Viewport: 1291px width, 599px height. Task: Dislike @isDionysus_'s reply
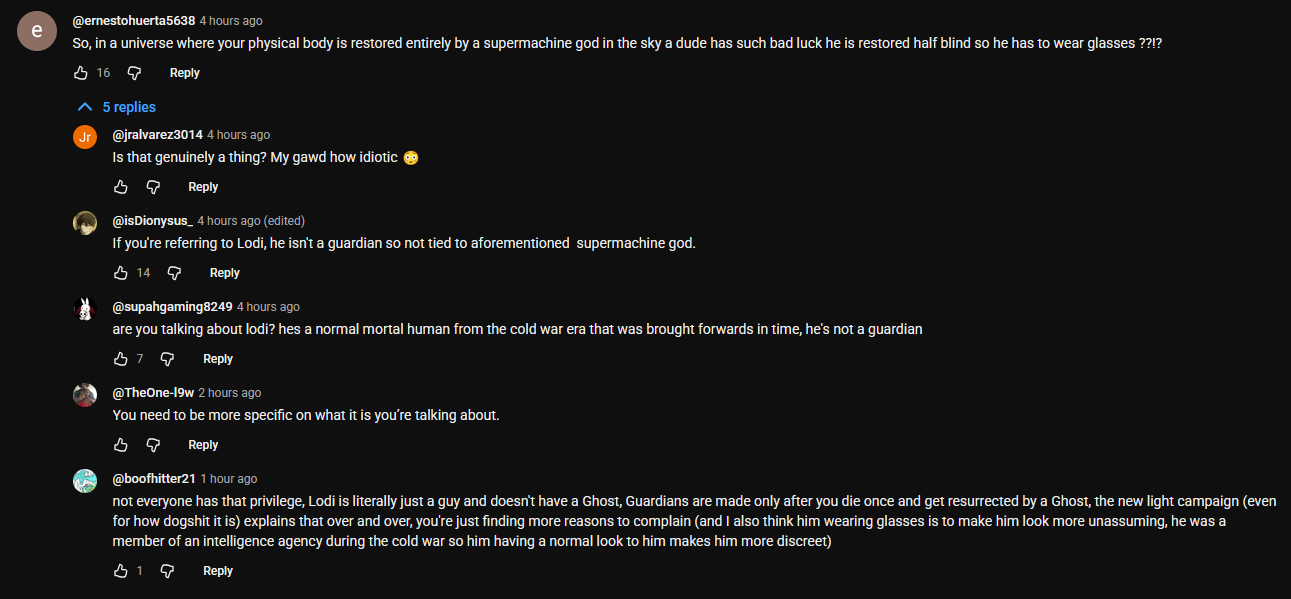174,273
